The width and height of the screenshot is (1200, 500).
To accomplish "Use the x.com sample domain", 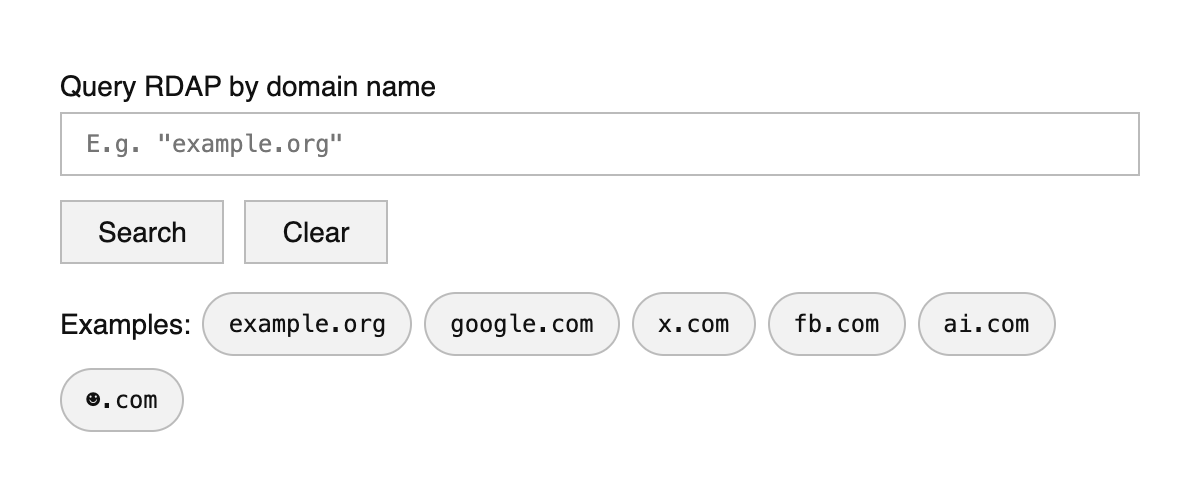I will pyautogui.click(x=694, y=324).
